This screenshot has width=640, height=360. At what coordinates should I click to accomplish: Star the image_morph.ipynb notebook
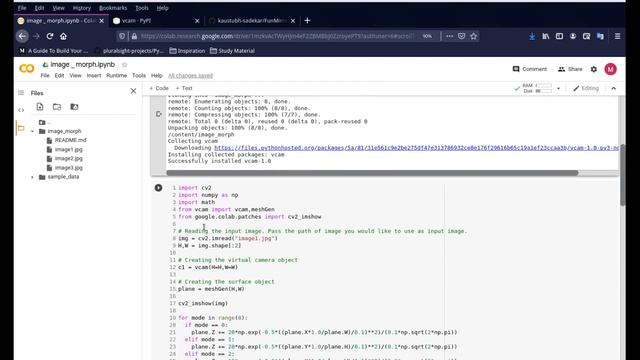pyautogui.click(x=125, y=64)
